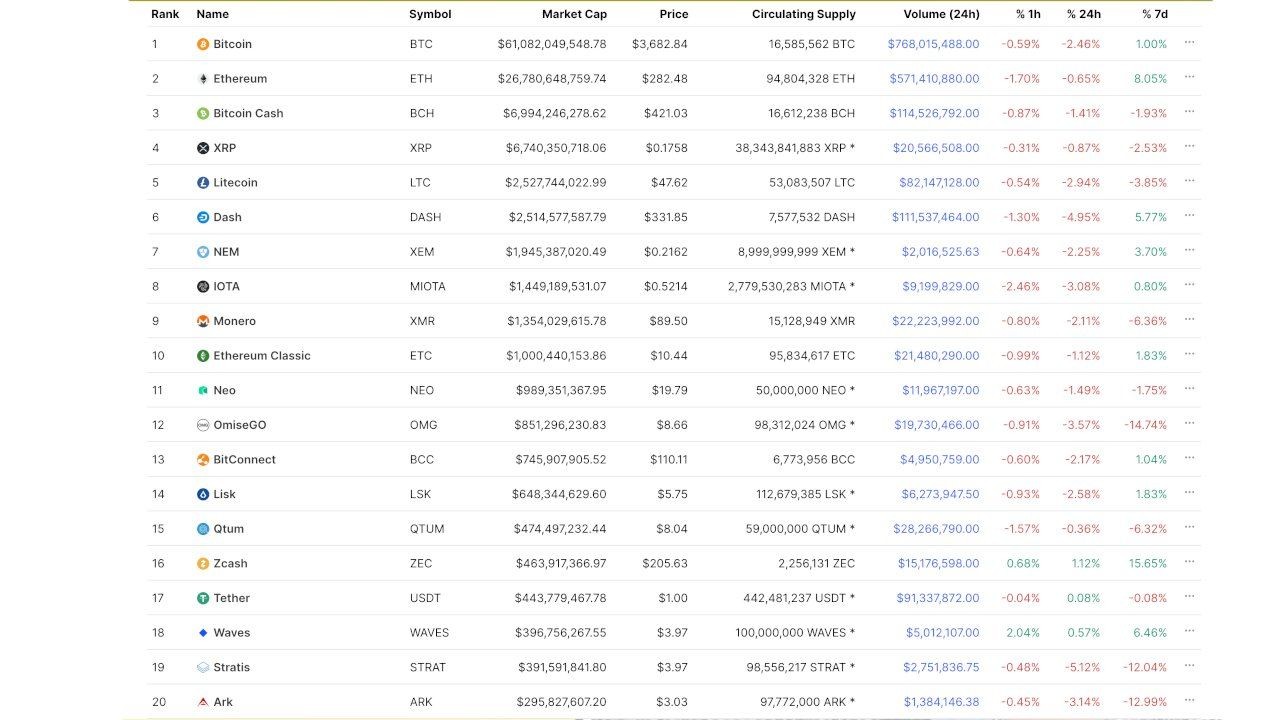Click the Dash logo icon
The image size is (1280, 720).
tap(203, 217)
